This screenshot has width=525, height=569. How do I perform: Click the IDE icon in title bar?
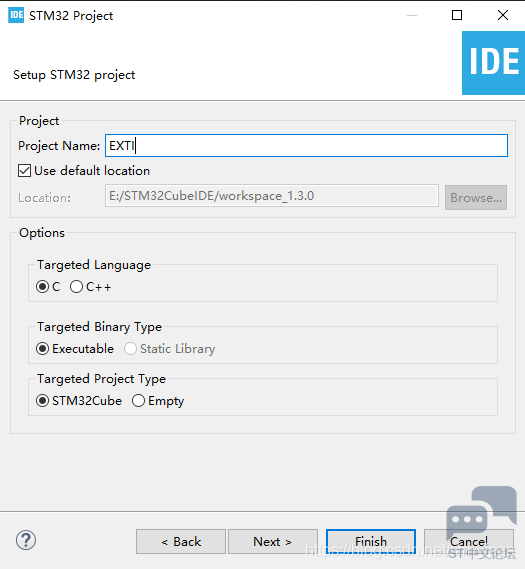[16, 15]
